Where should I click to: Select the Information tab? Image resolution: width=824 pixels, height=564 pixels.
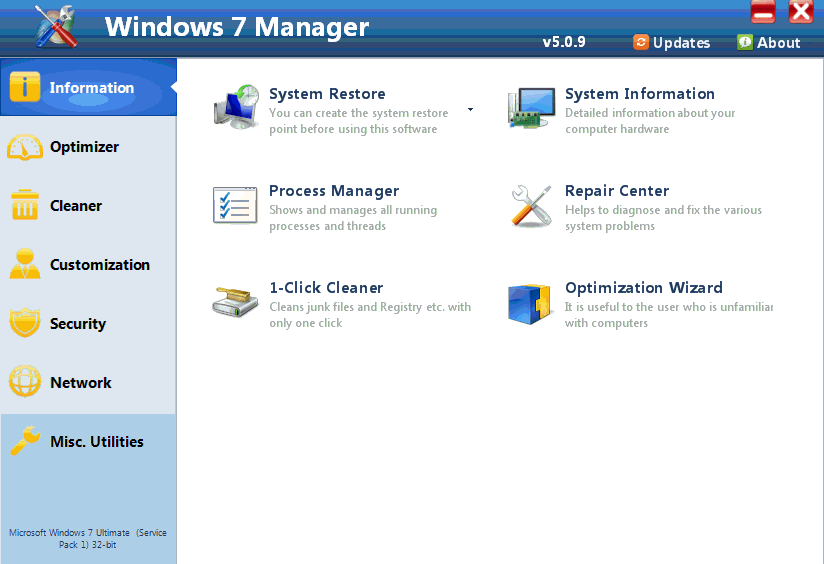[90, 88]
